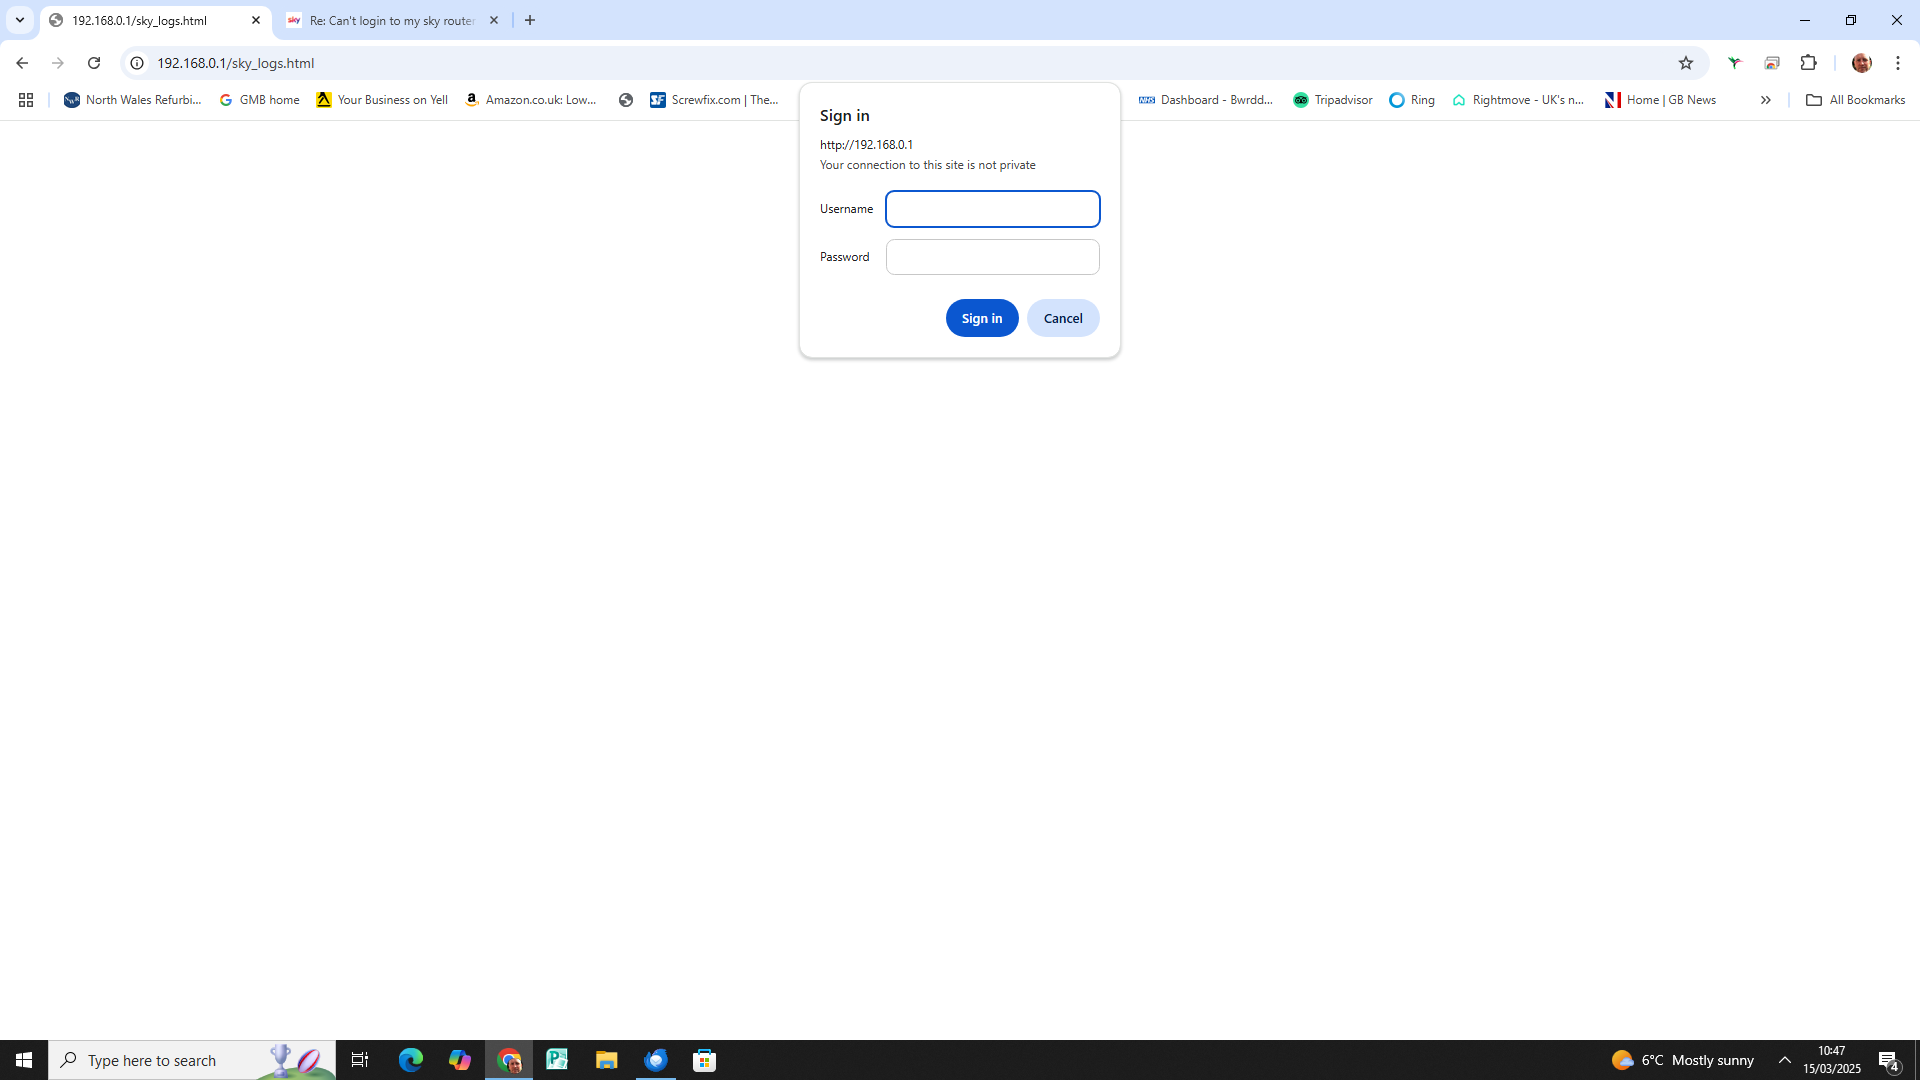Open the Extensions puzzle-piece icon
1920x1080 pixels.
click(1809, 62)
